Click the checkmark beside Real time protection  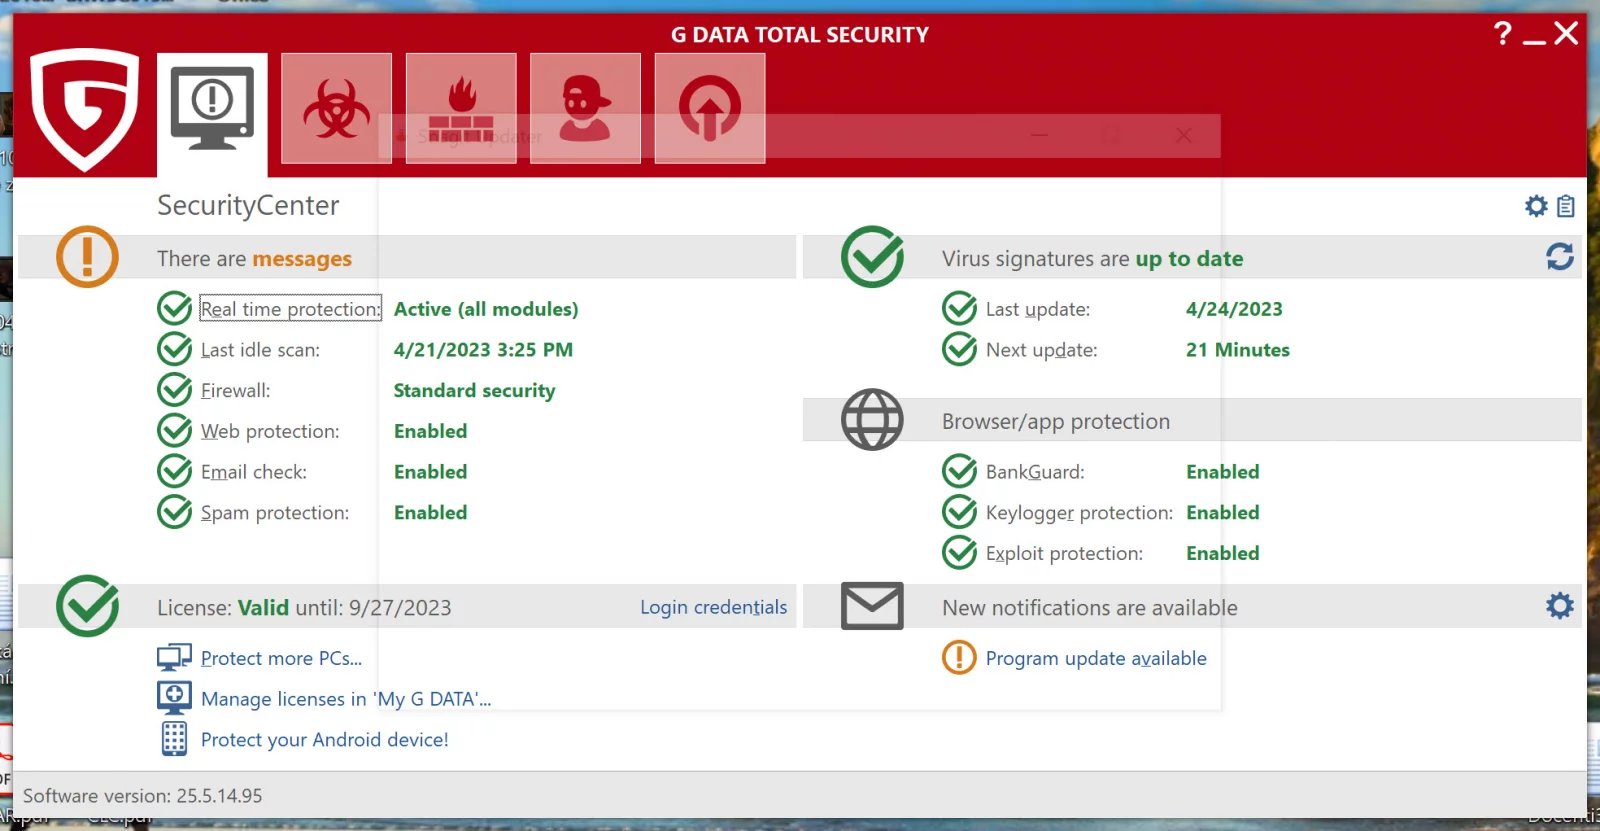coord(175,308)
